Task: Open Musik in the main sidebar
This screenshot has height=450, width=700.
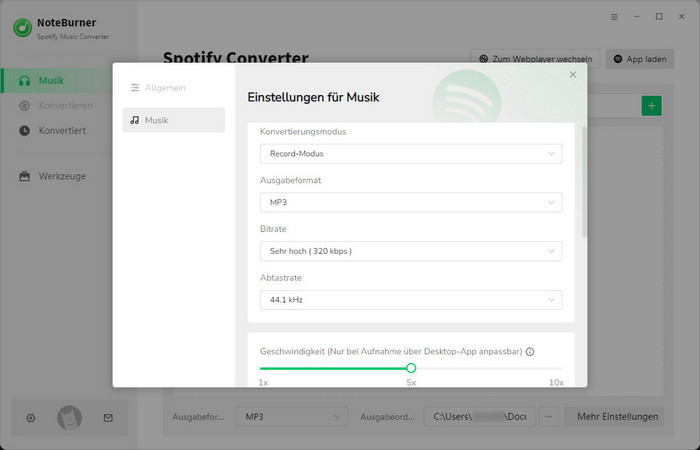Action: [x=57, y=81]
